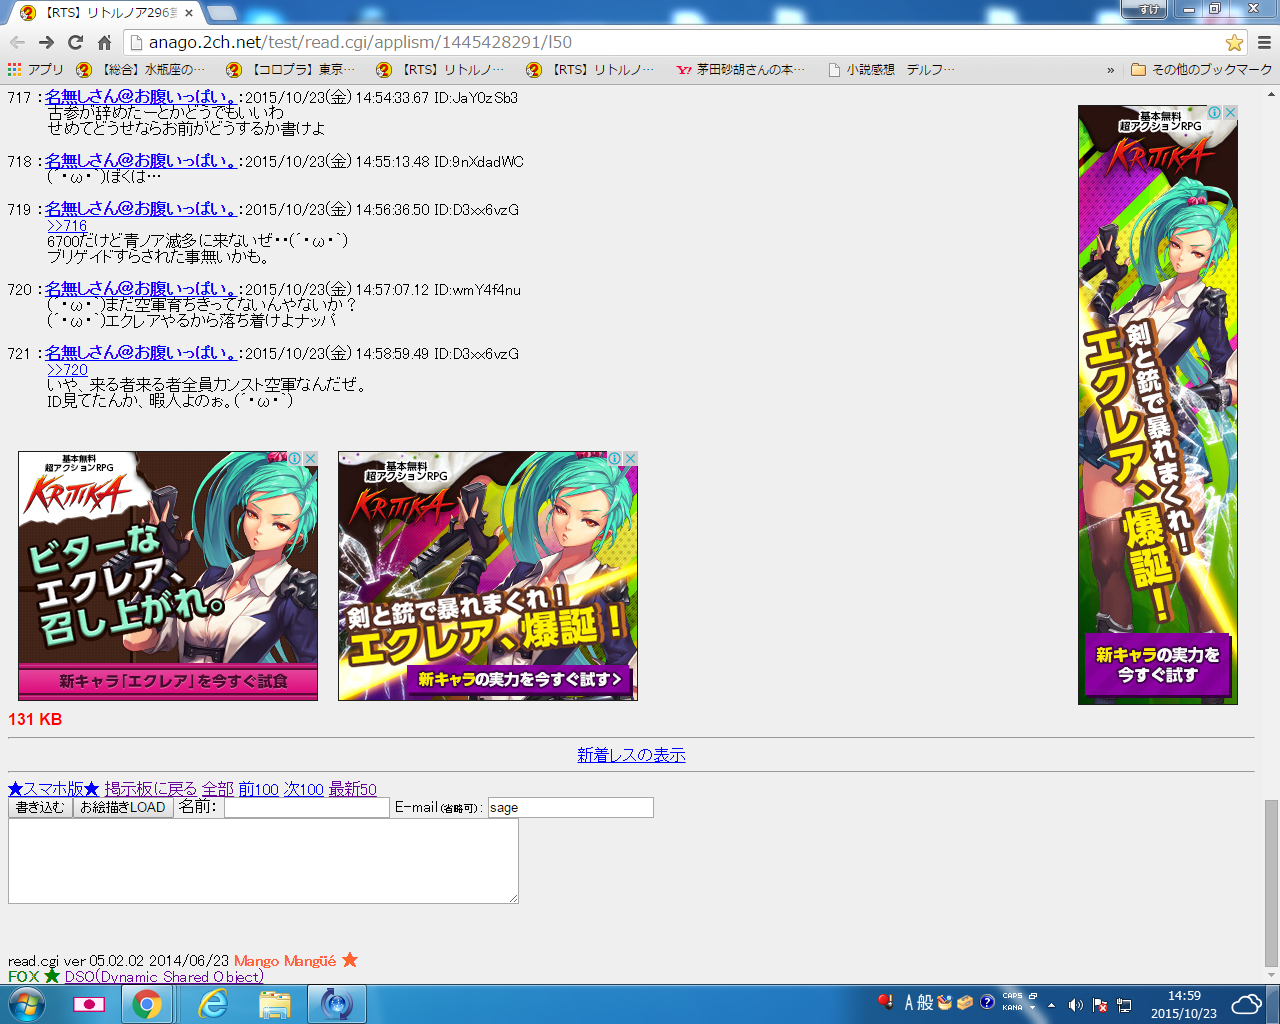Click 掲示板に戻る link

150,789
